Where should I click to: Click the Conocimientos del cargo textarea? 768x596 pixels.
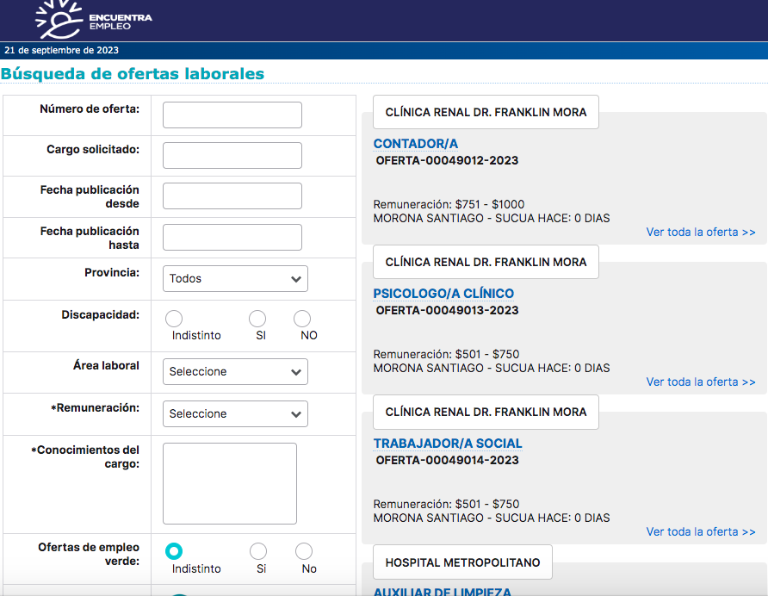click(230, 484)
